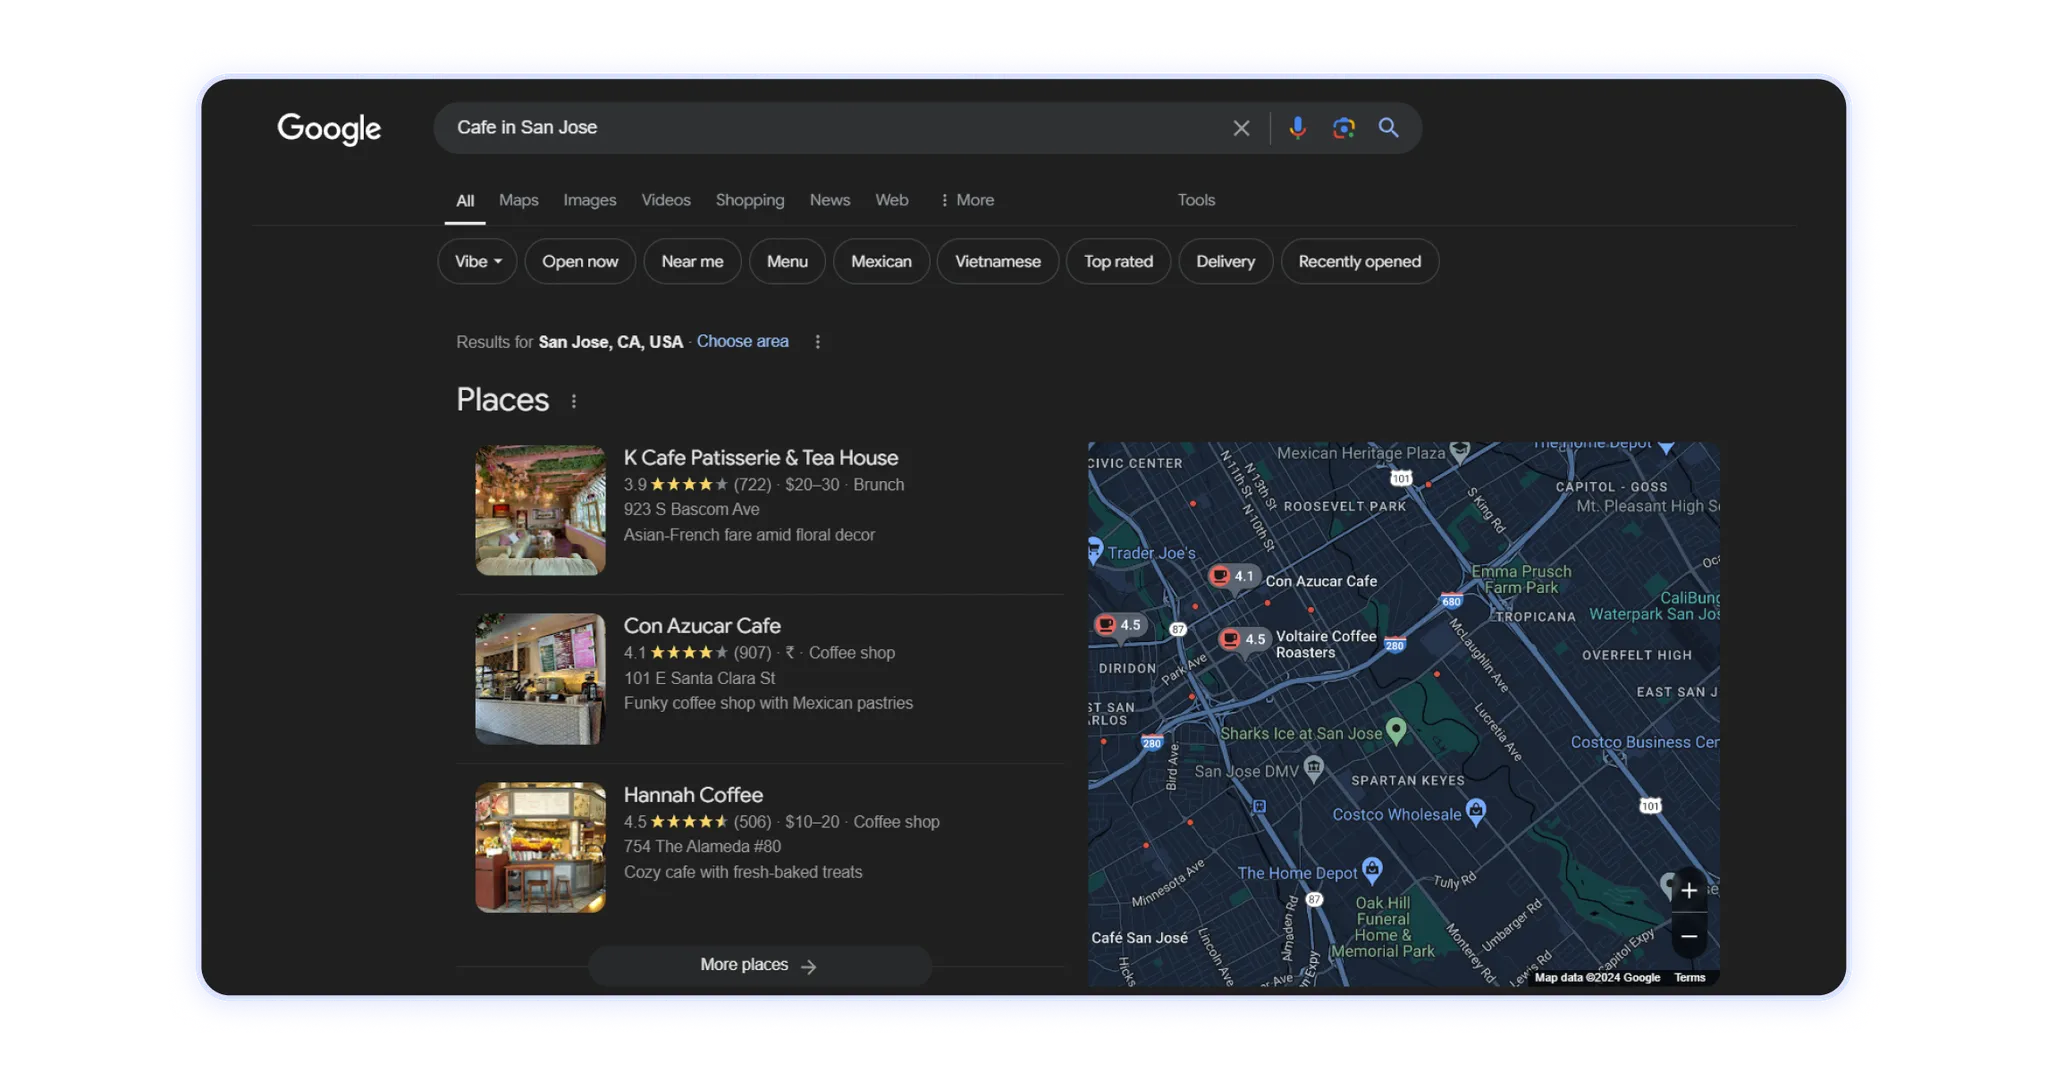Expand the Vibe dropdown filter
Image resolution: width=2048 pixels, height=1074 pixels.
477,262
